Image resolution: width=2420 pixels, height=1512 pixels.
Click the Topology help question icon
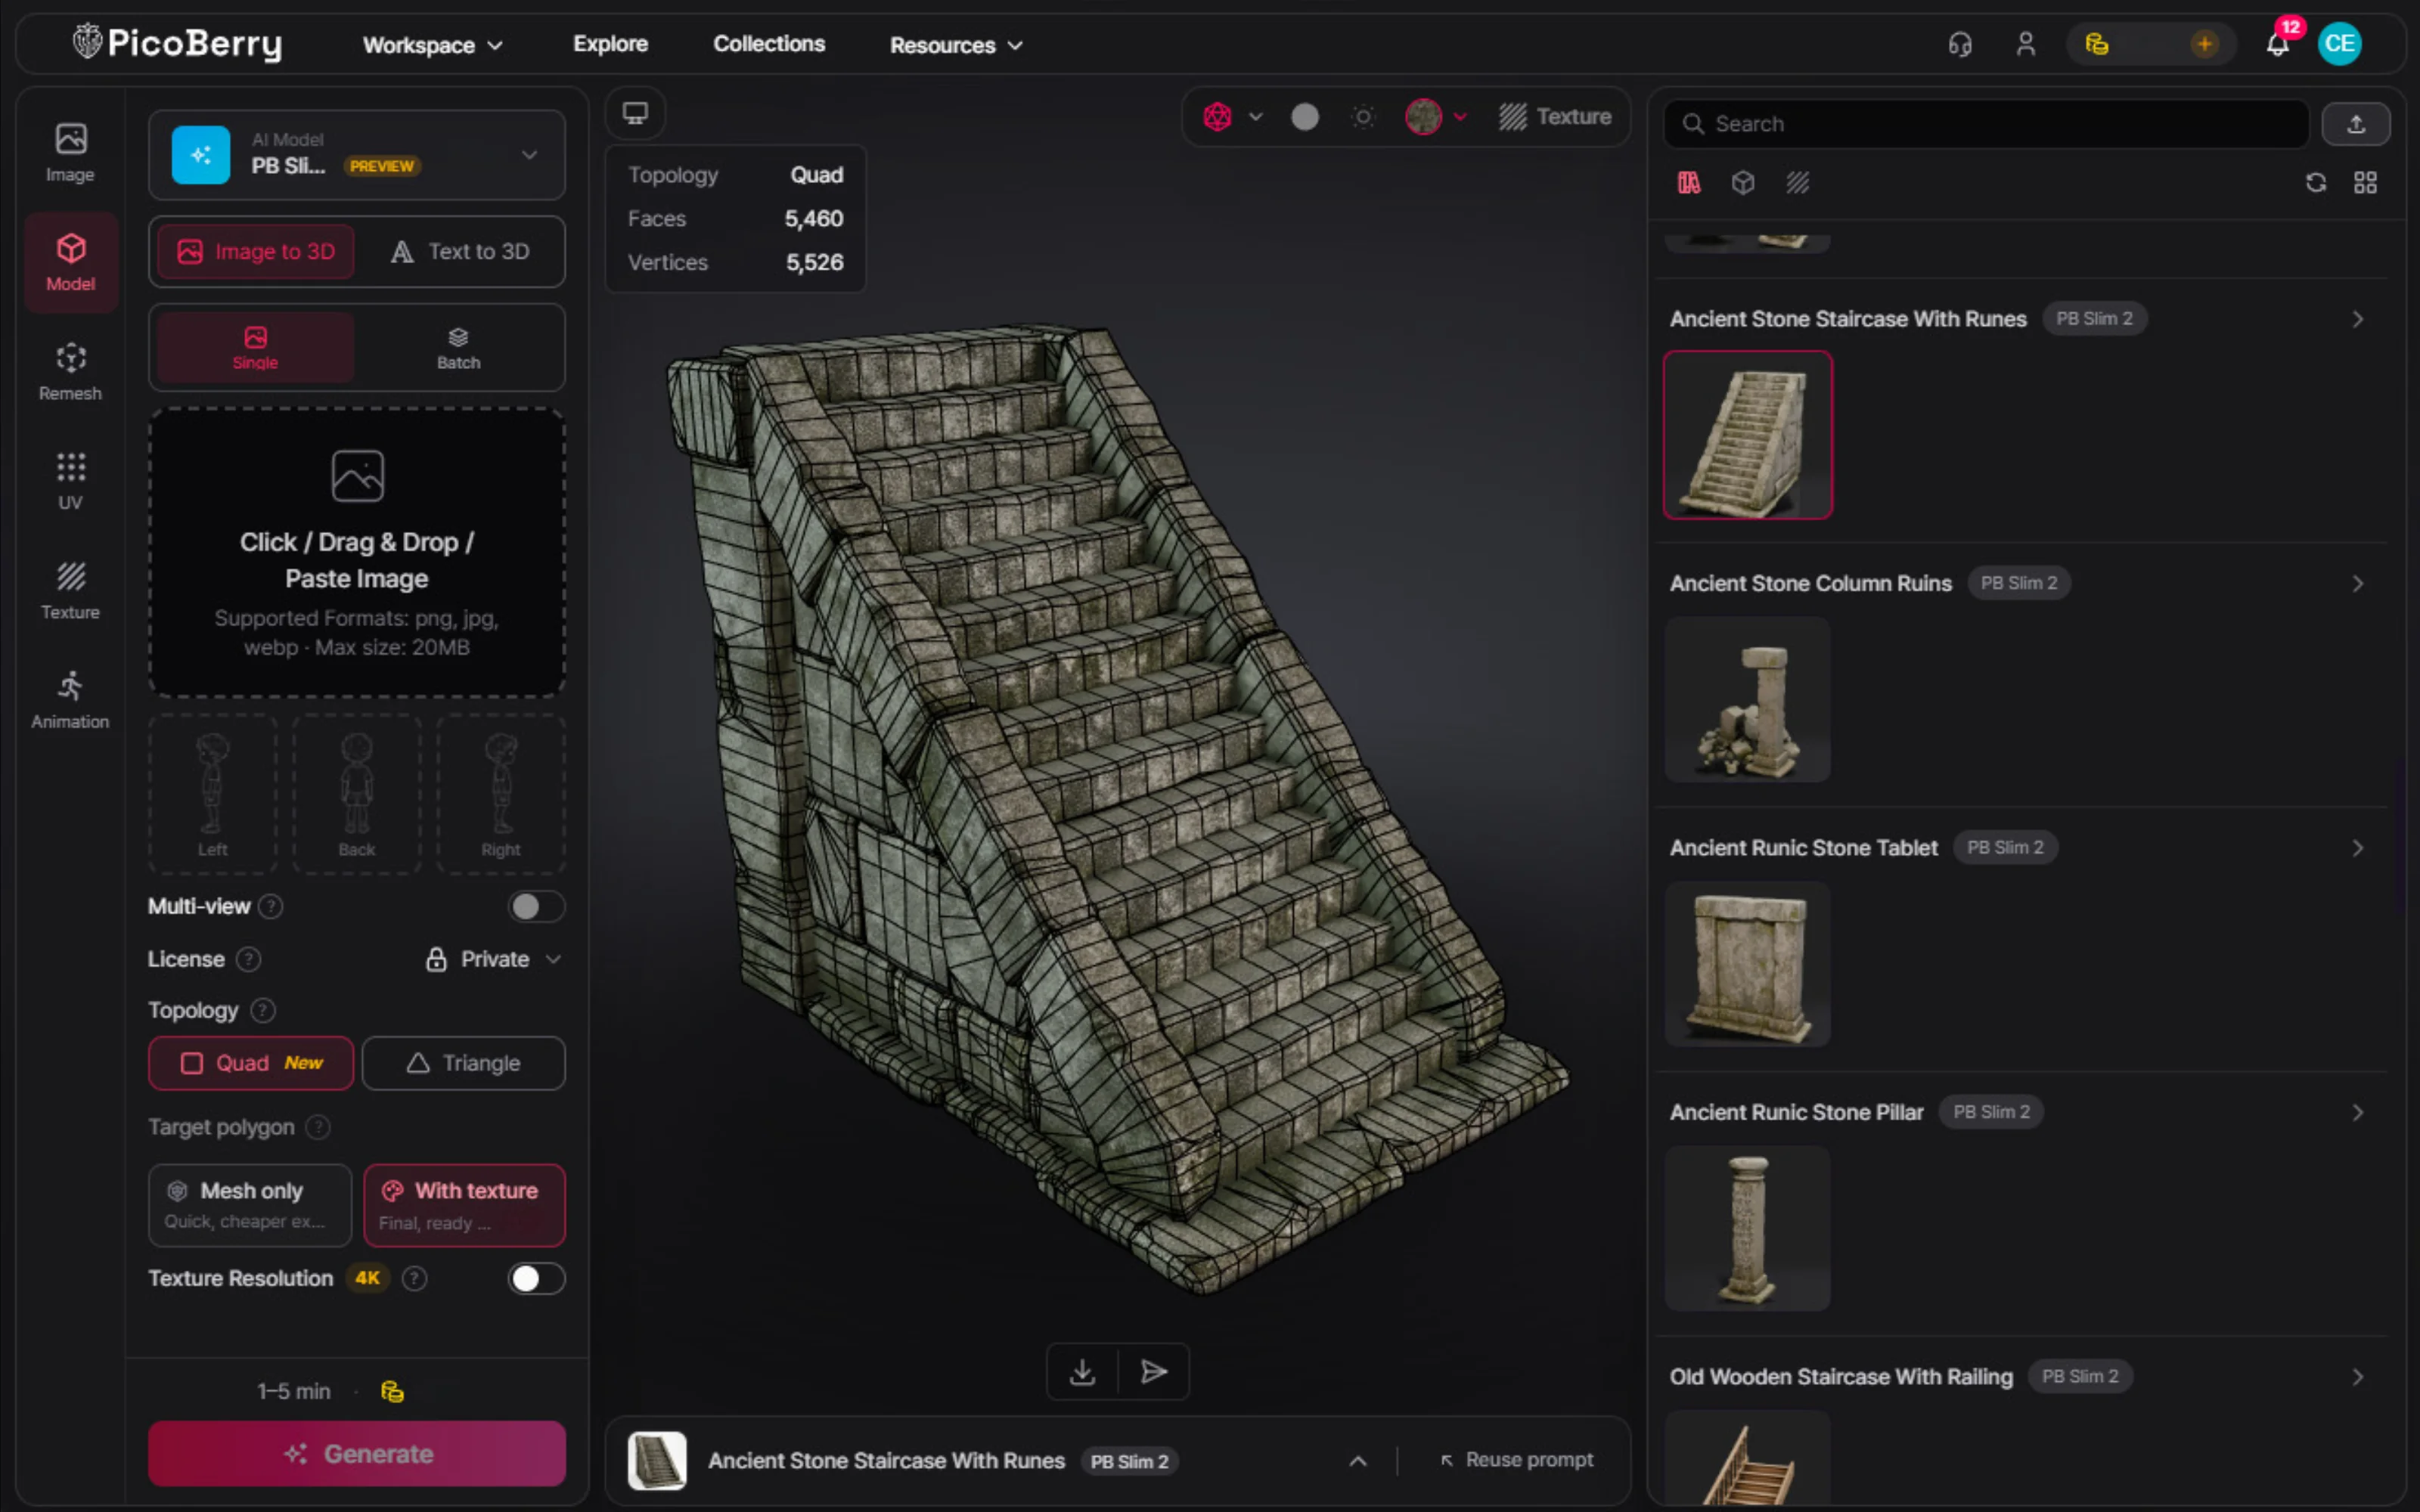(263, 1011)
